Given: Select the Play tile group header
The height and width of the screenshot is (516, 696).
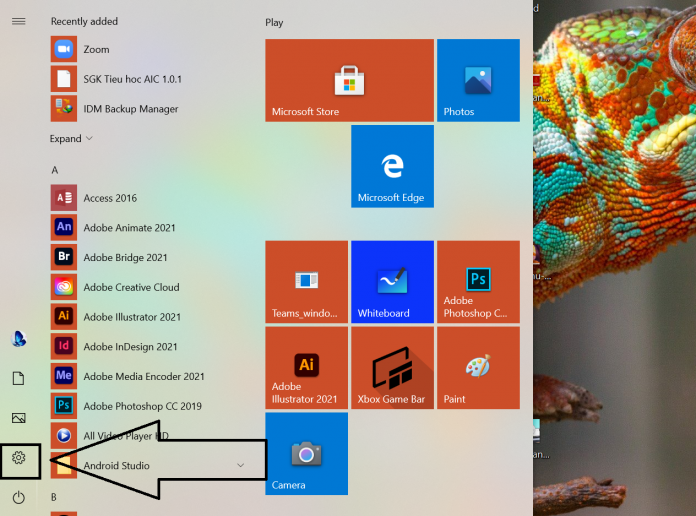Looking at the screenshot, I should tap(274, 22).
